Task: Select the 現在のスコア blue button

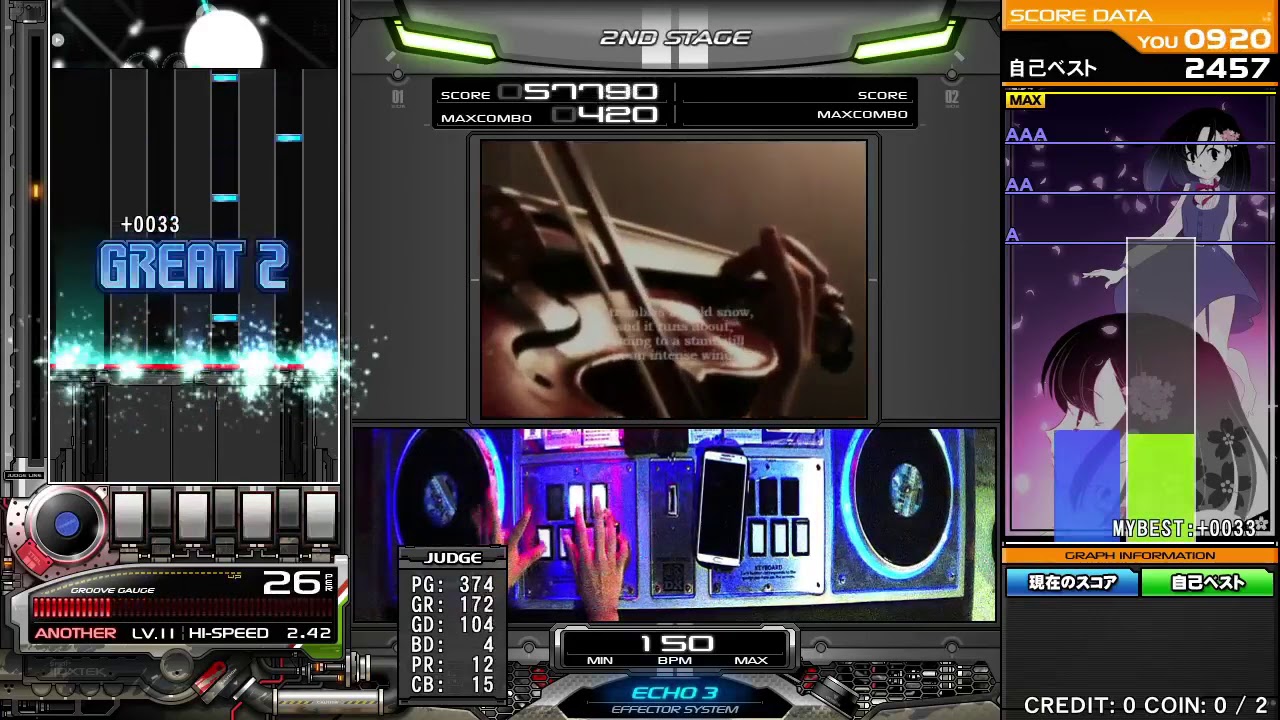Action: tap(1071, 582)
